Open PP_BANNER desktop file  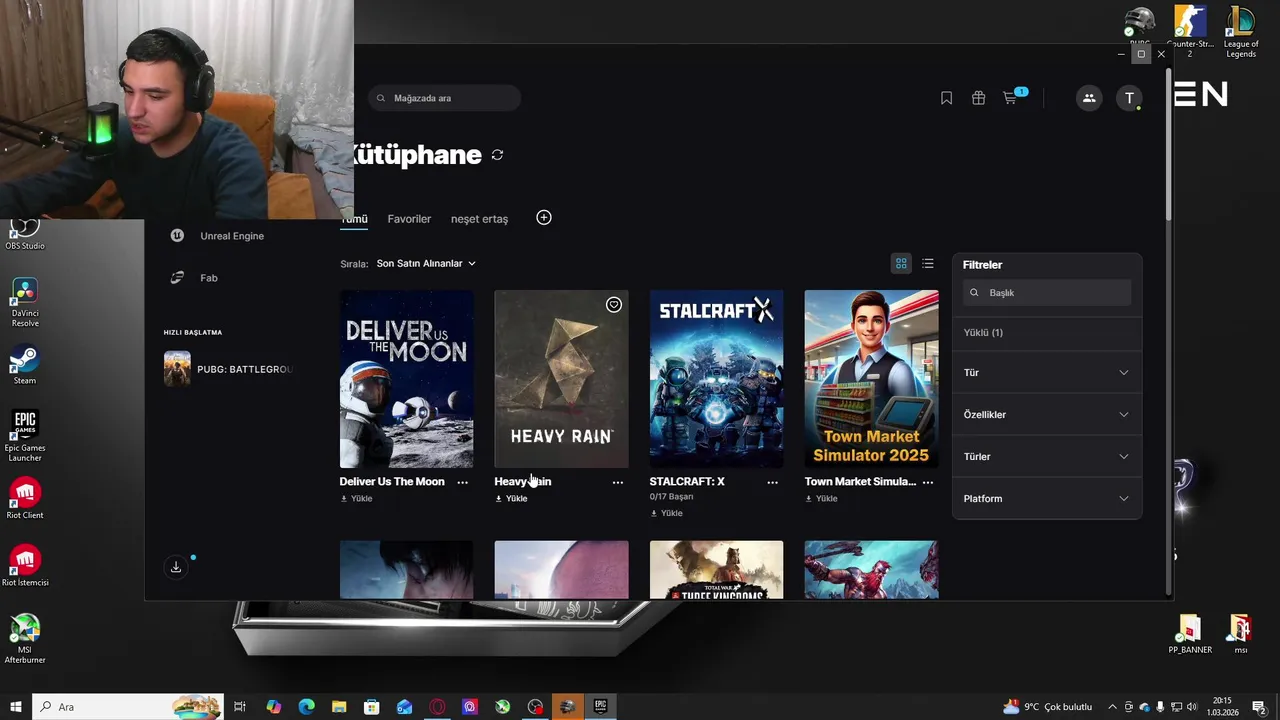click(1190, 635)
